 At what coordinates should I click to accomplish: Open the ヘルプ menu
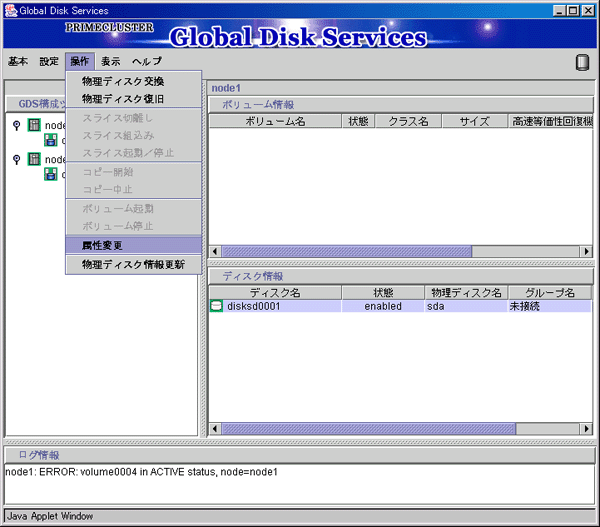coord(147,61)
